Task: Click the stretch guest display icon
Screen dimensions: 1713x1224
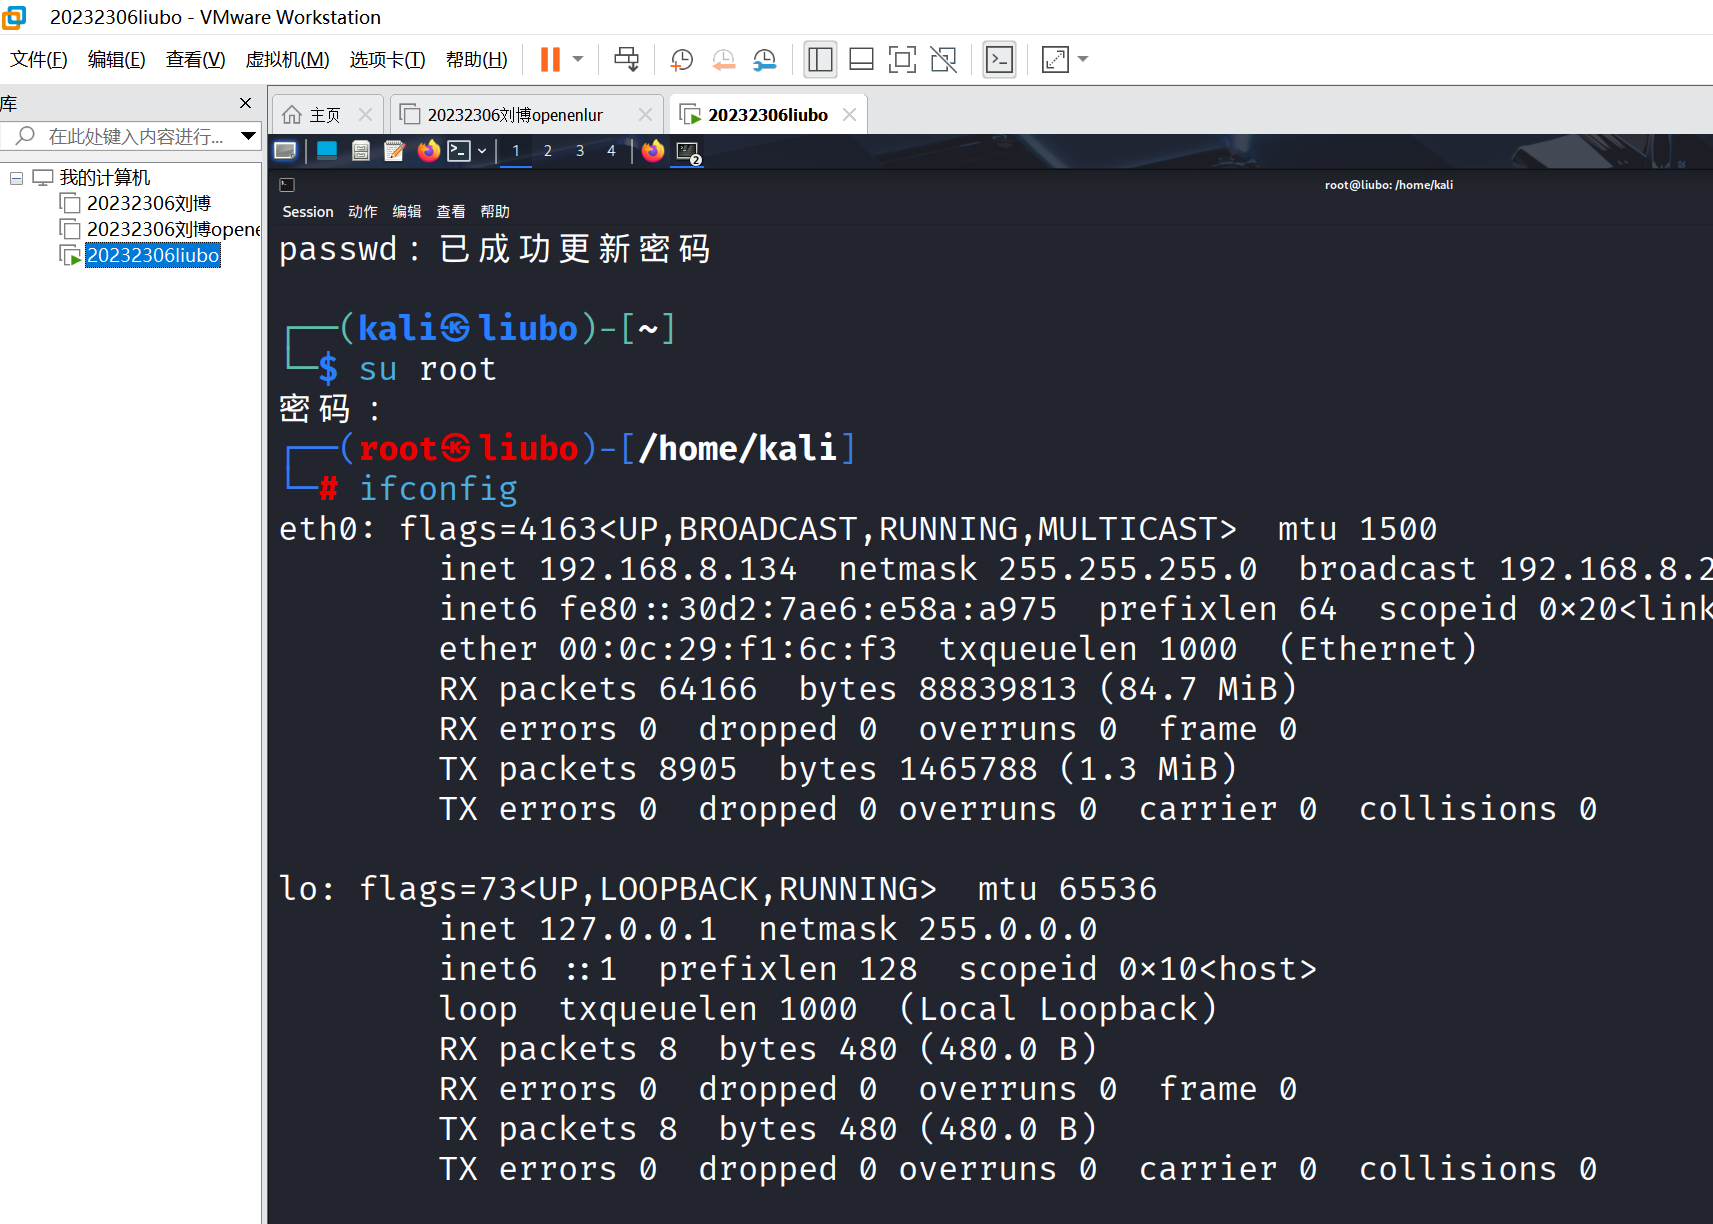Action: click(x=1055, y=60)
